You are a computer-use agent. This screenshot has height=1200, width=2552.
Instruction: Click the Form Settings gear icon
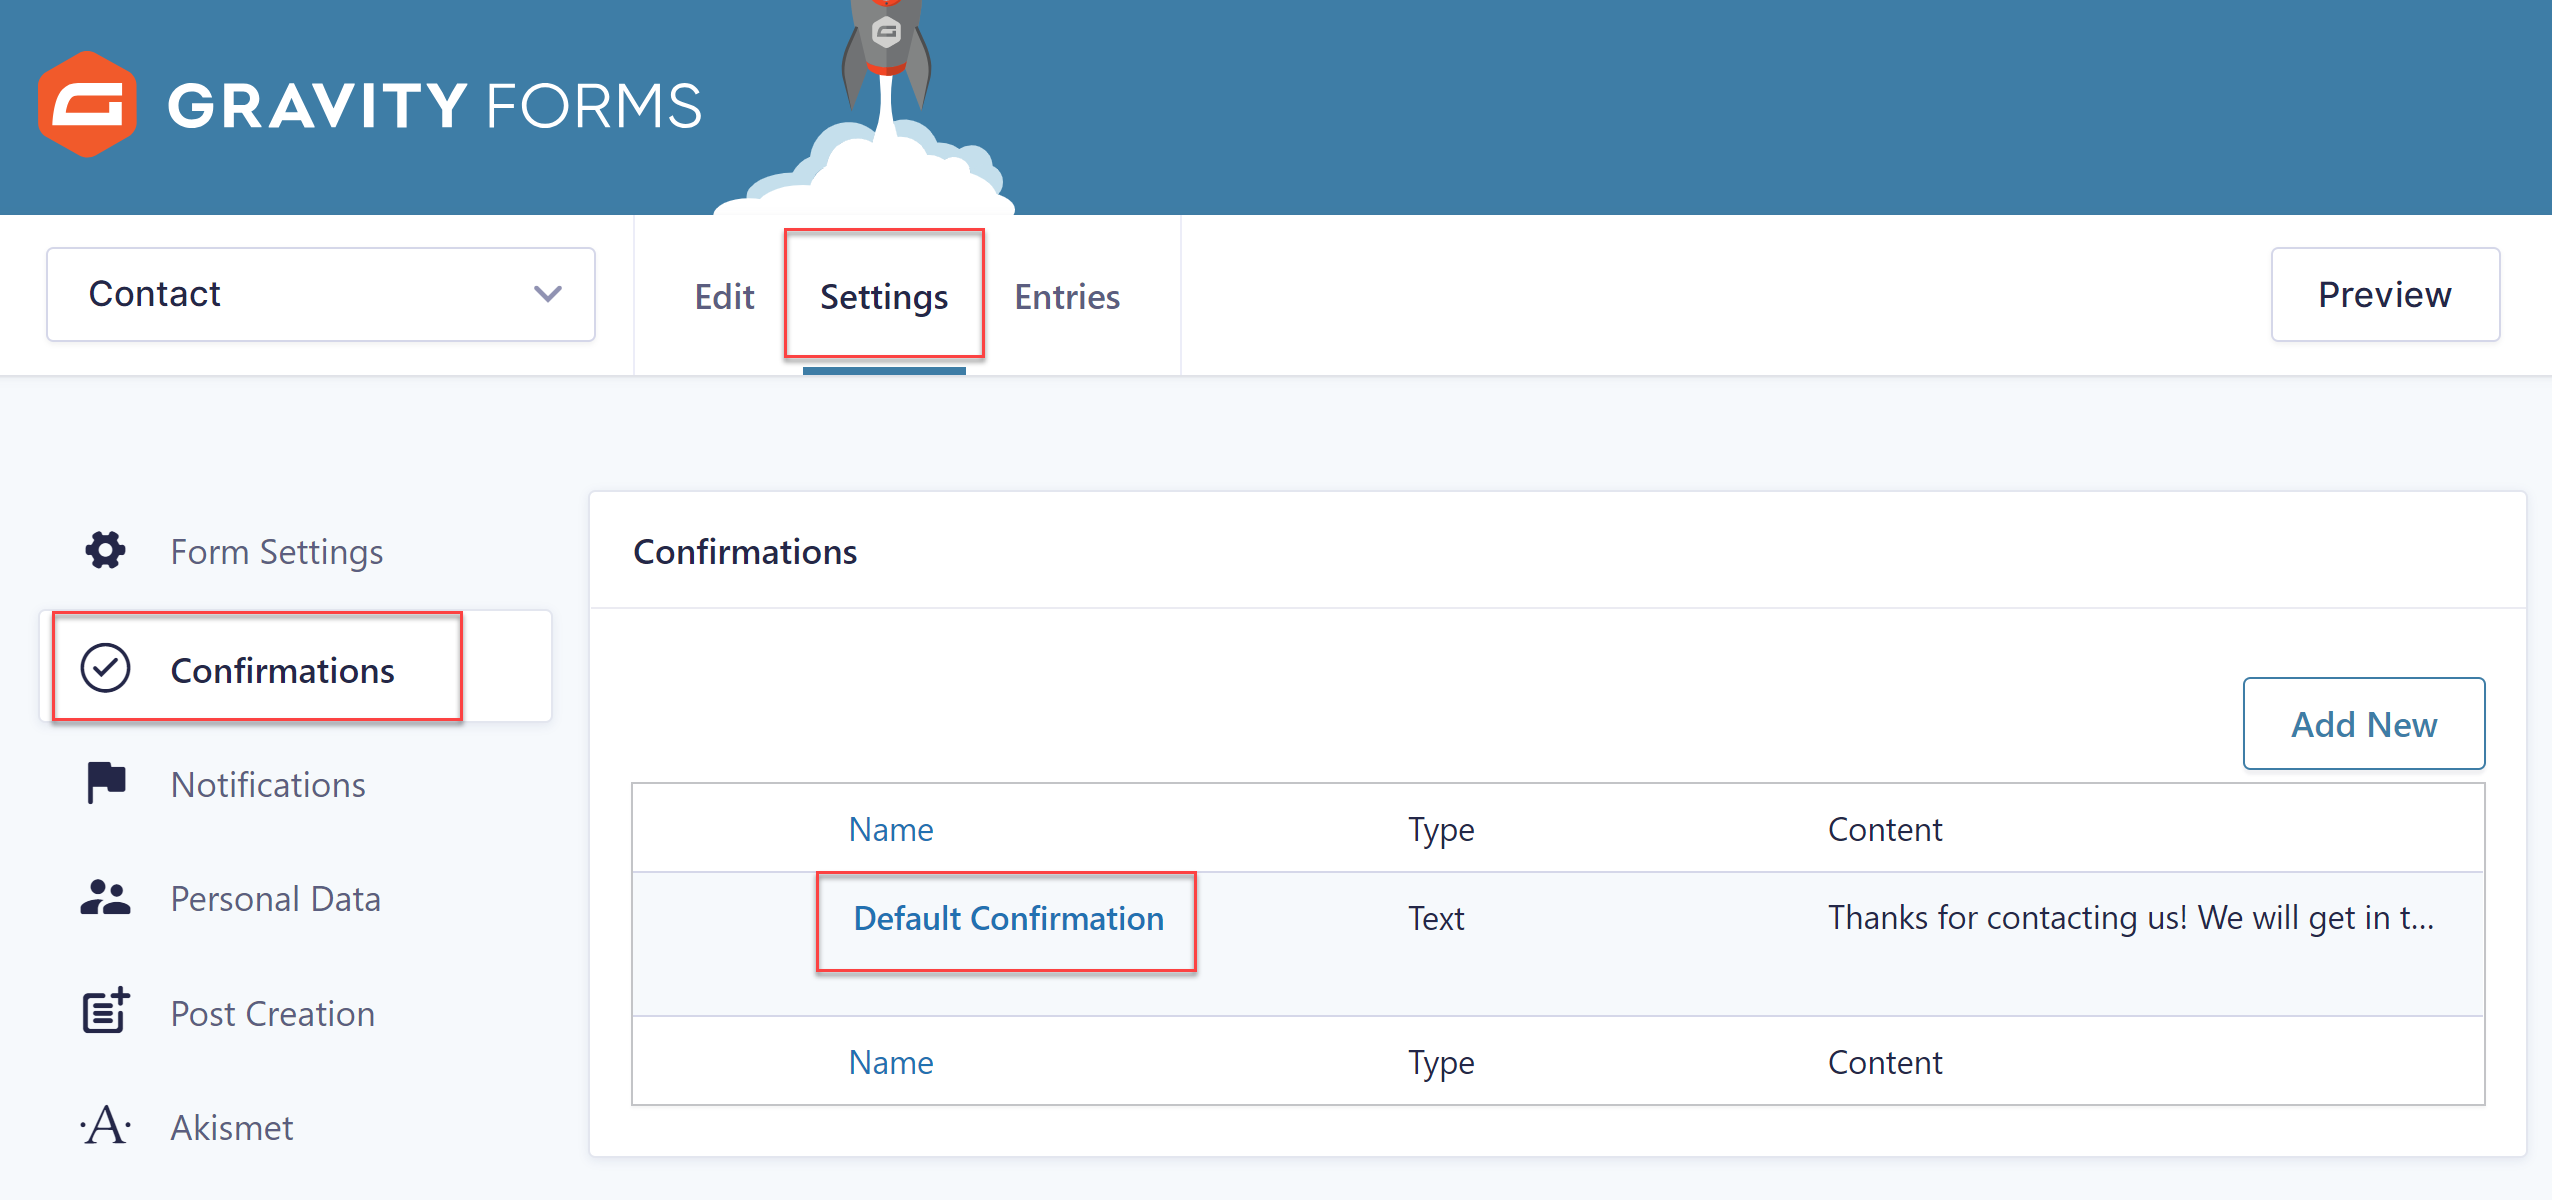pyautogui.click(x=105, y=550)
